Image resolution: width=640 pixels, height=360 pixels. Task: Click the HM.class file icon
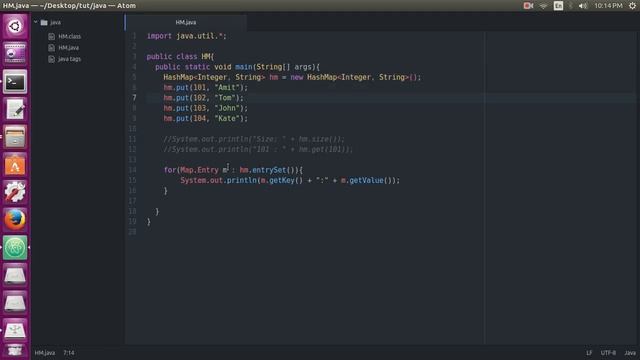51,36
